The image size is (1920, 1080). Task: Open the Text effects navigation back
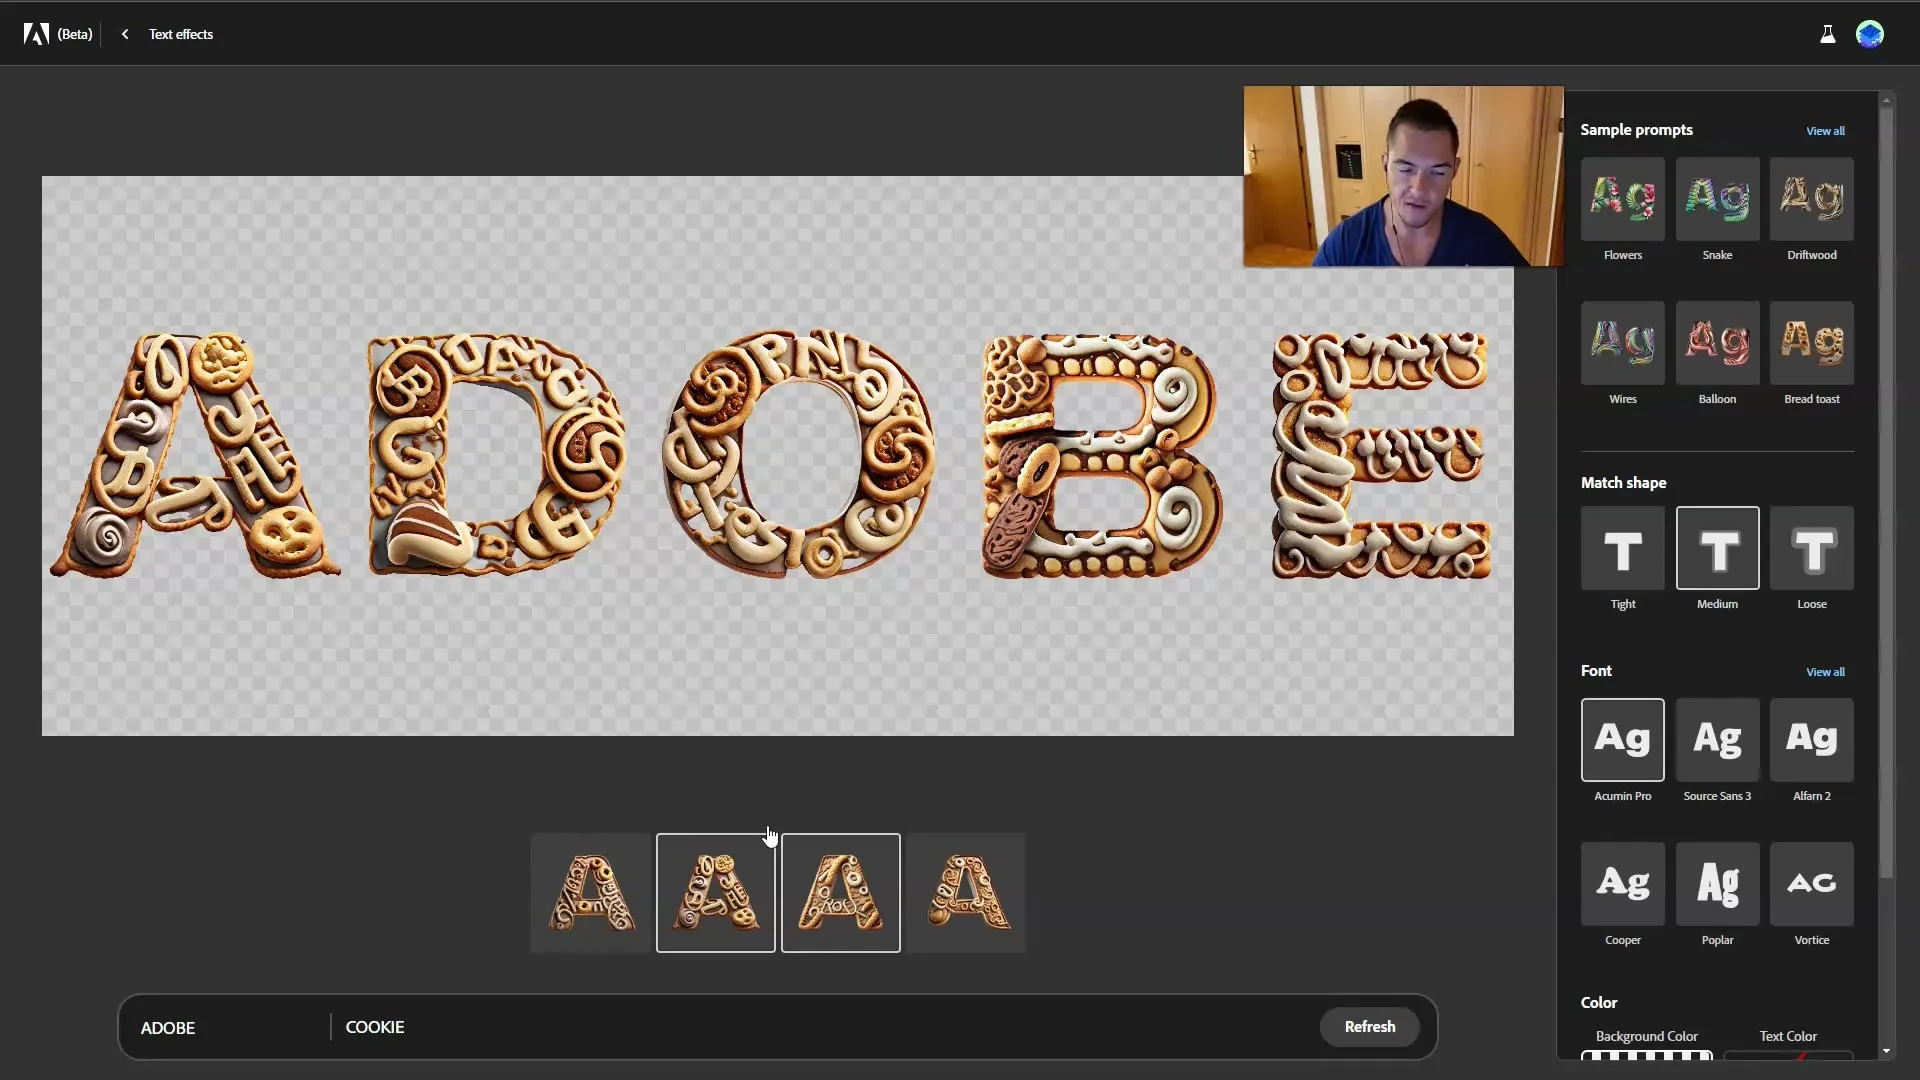pyautogui.click(x=124, y=33)
